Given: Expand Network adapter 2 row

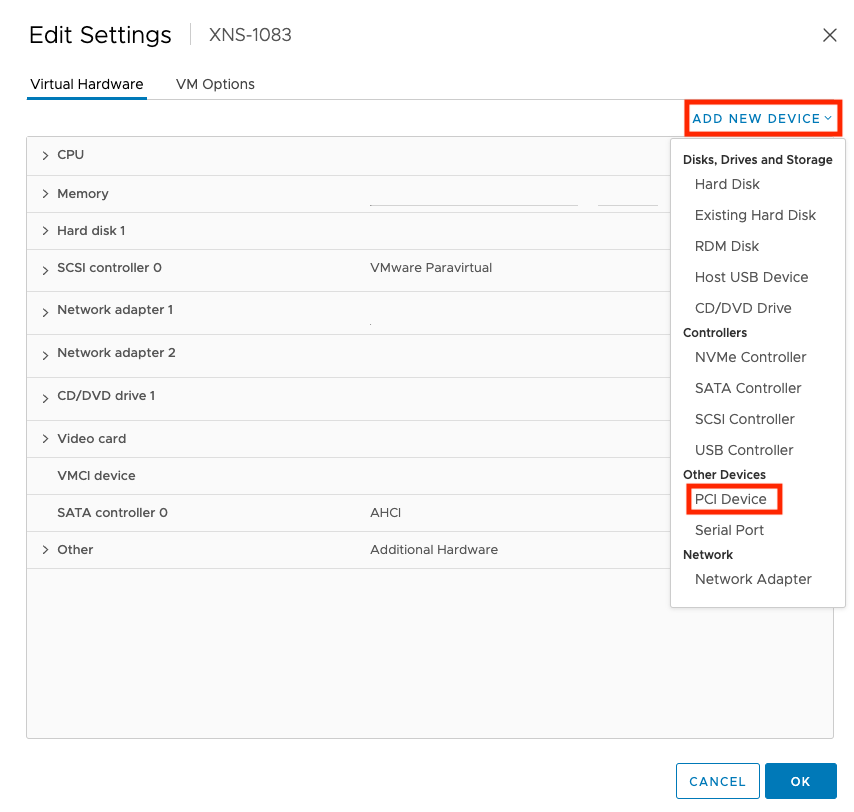Looking at the screenshot, I should pos(45,354).
